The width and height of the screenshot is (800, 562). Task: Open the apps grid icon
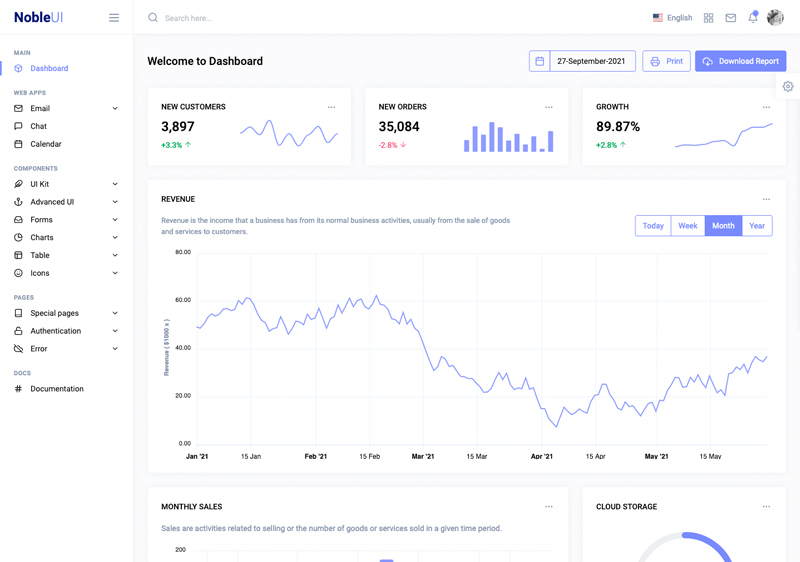(x=709, y=18)
